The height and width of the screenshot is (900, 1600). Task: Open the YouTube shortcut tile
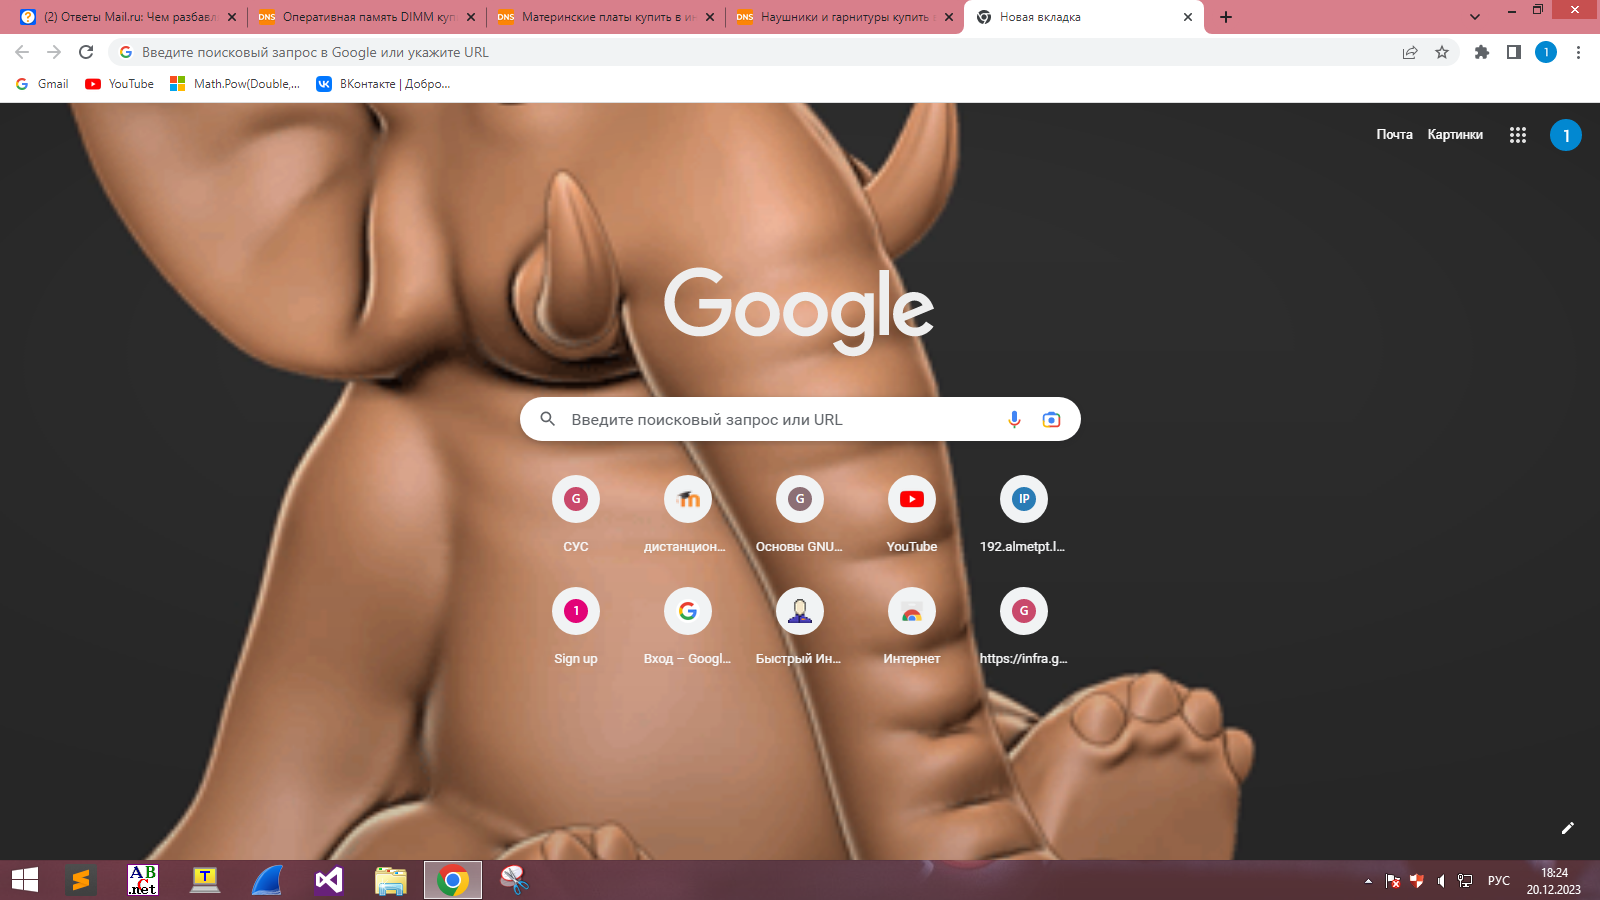coord(912,515)
